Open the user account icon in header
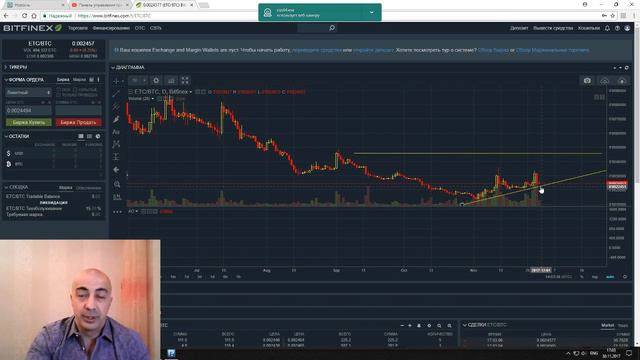The image size is (640, 360). (627, 28)
